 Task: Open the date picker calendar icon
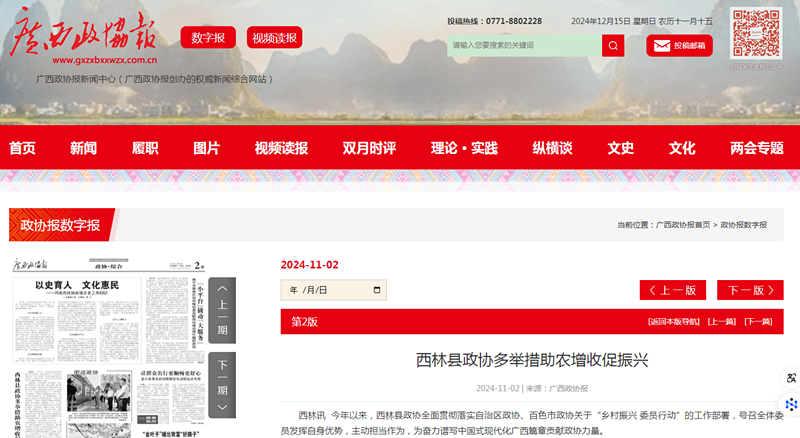click(377, 290)
